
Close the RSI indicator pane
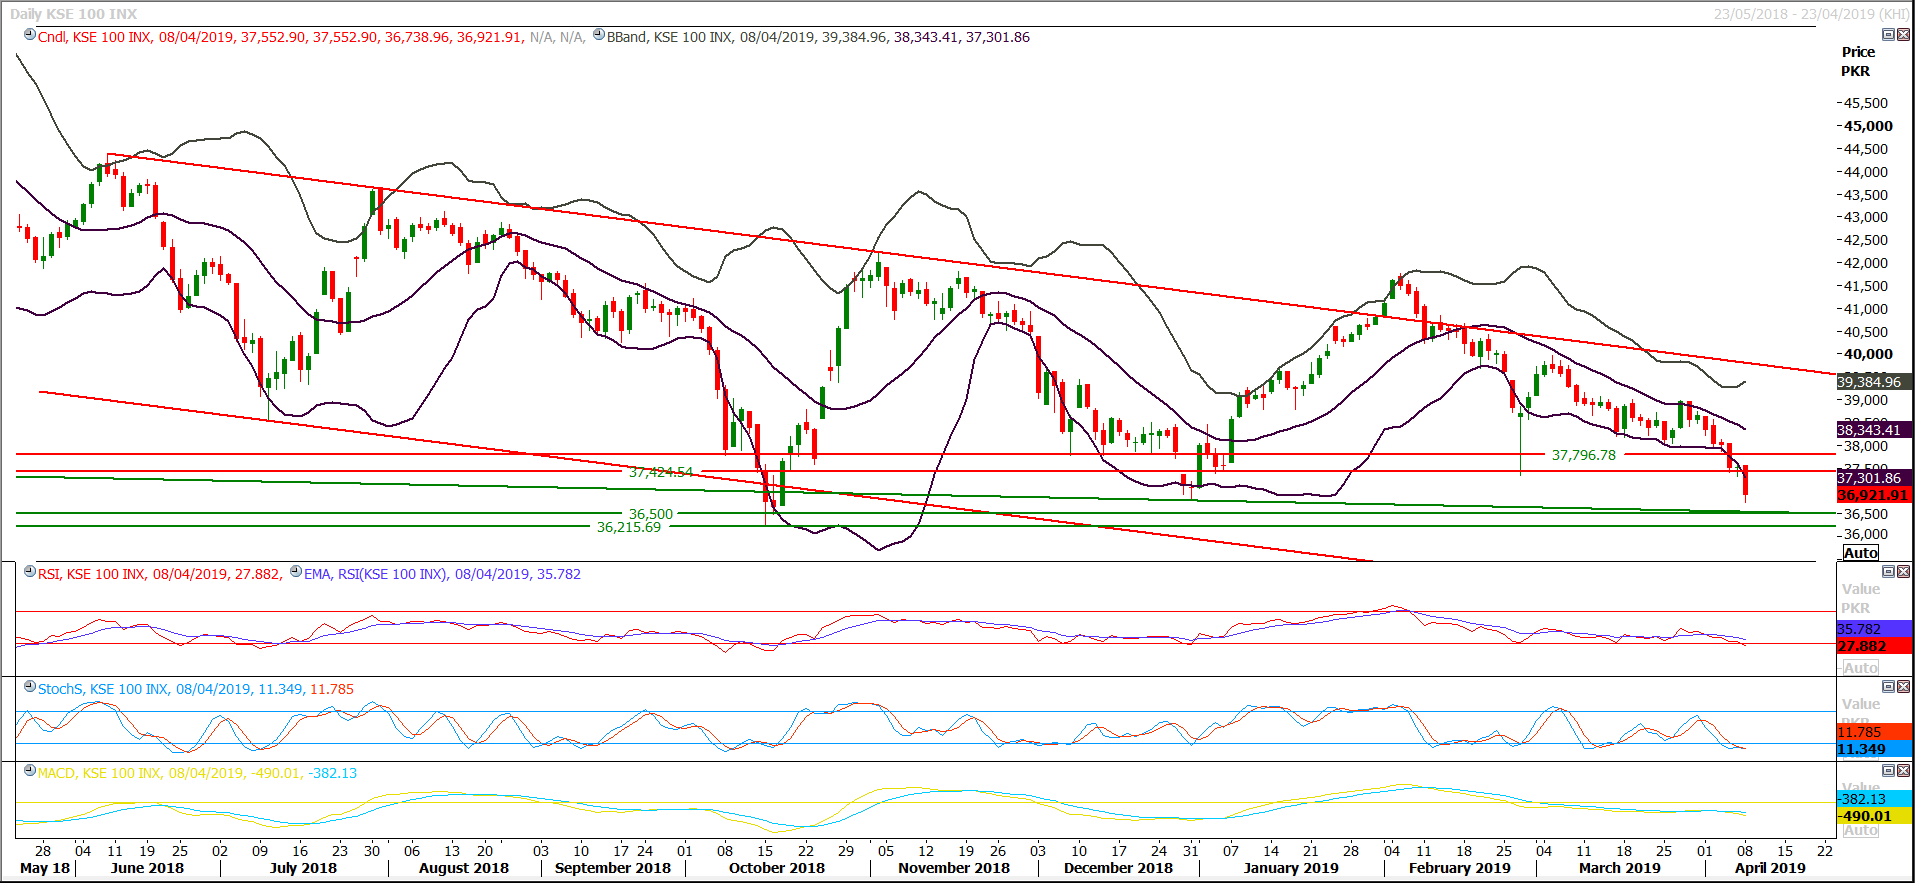1903,572
